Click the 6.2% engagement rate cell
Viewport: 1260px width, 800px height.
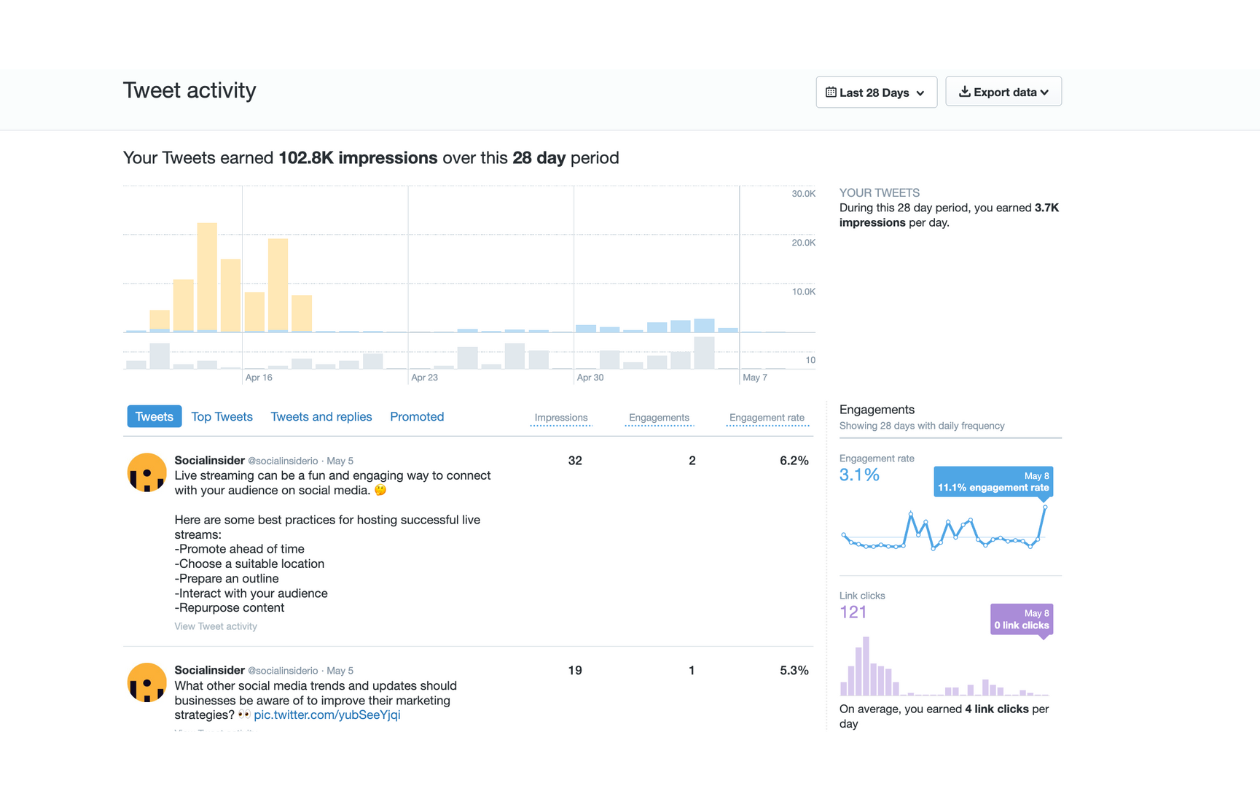point(794,461)
